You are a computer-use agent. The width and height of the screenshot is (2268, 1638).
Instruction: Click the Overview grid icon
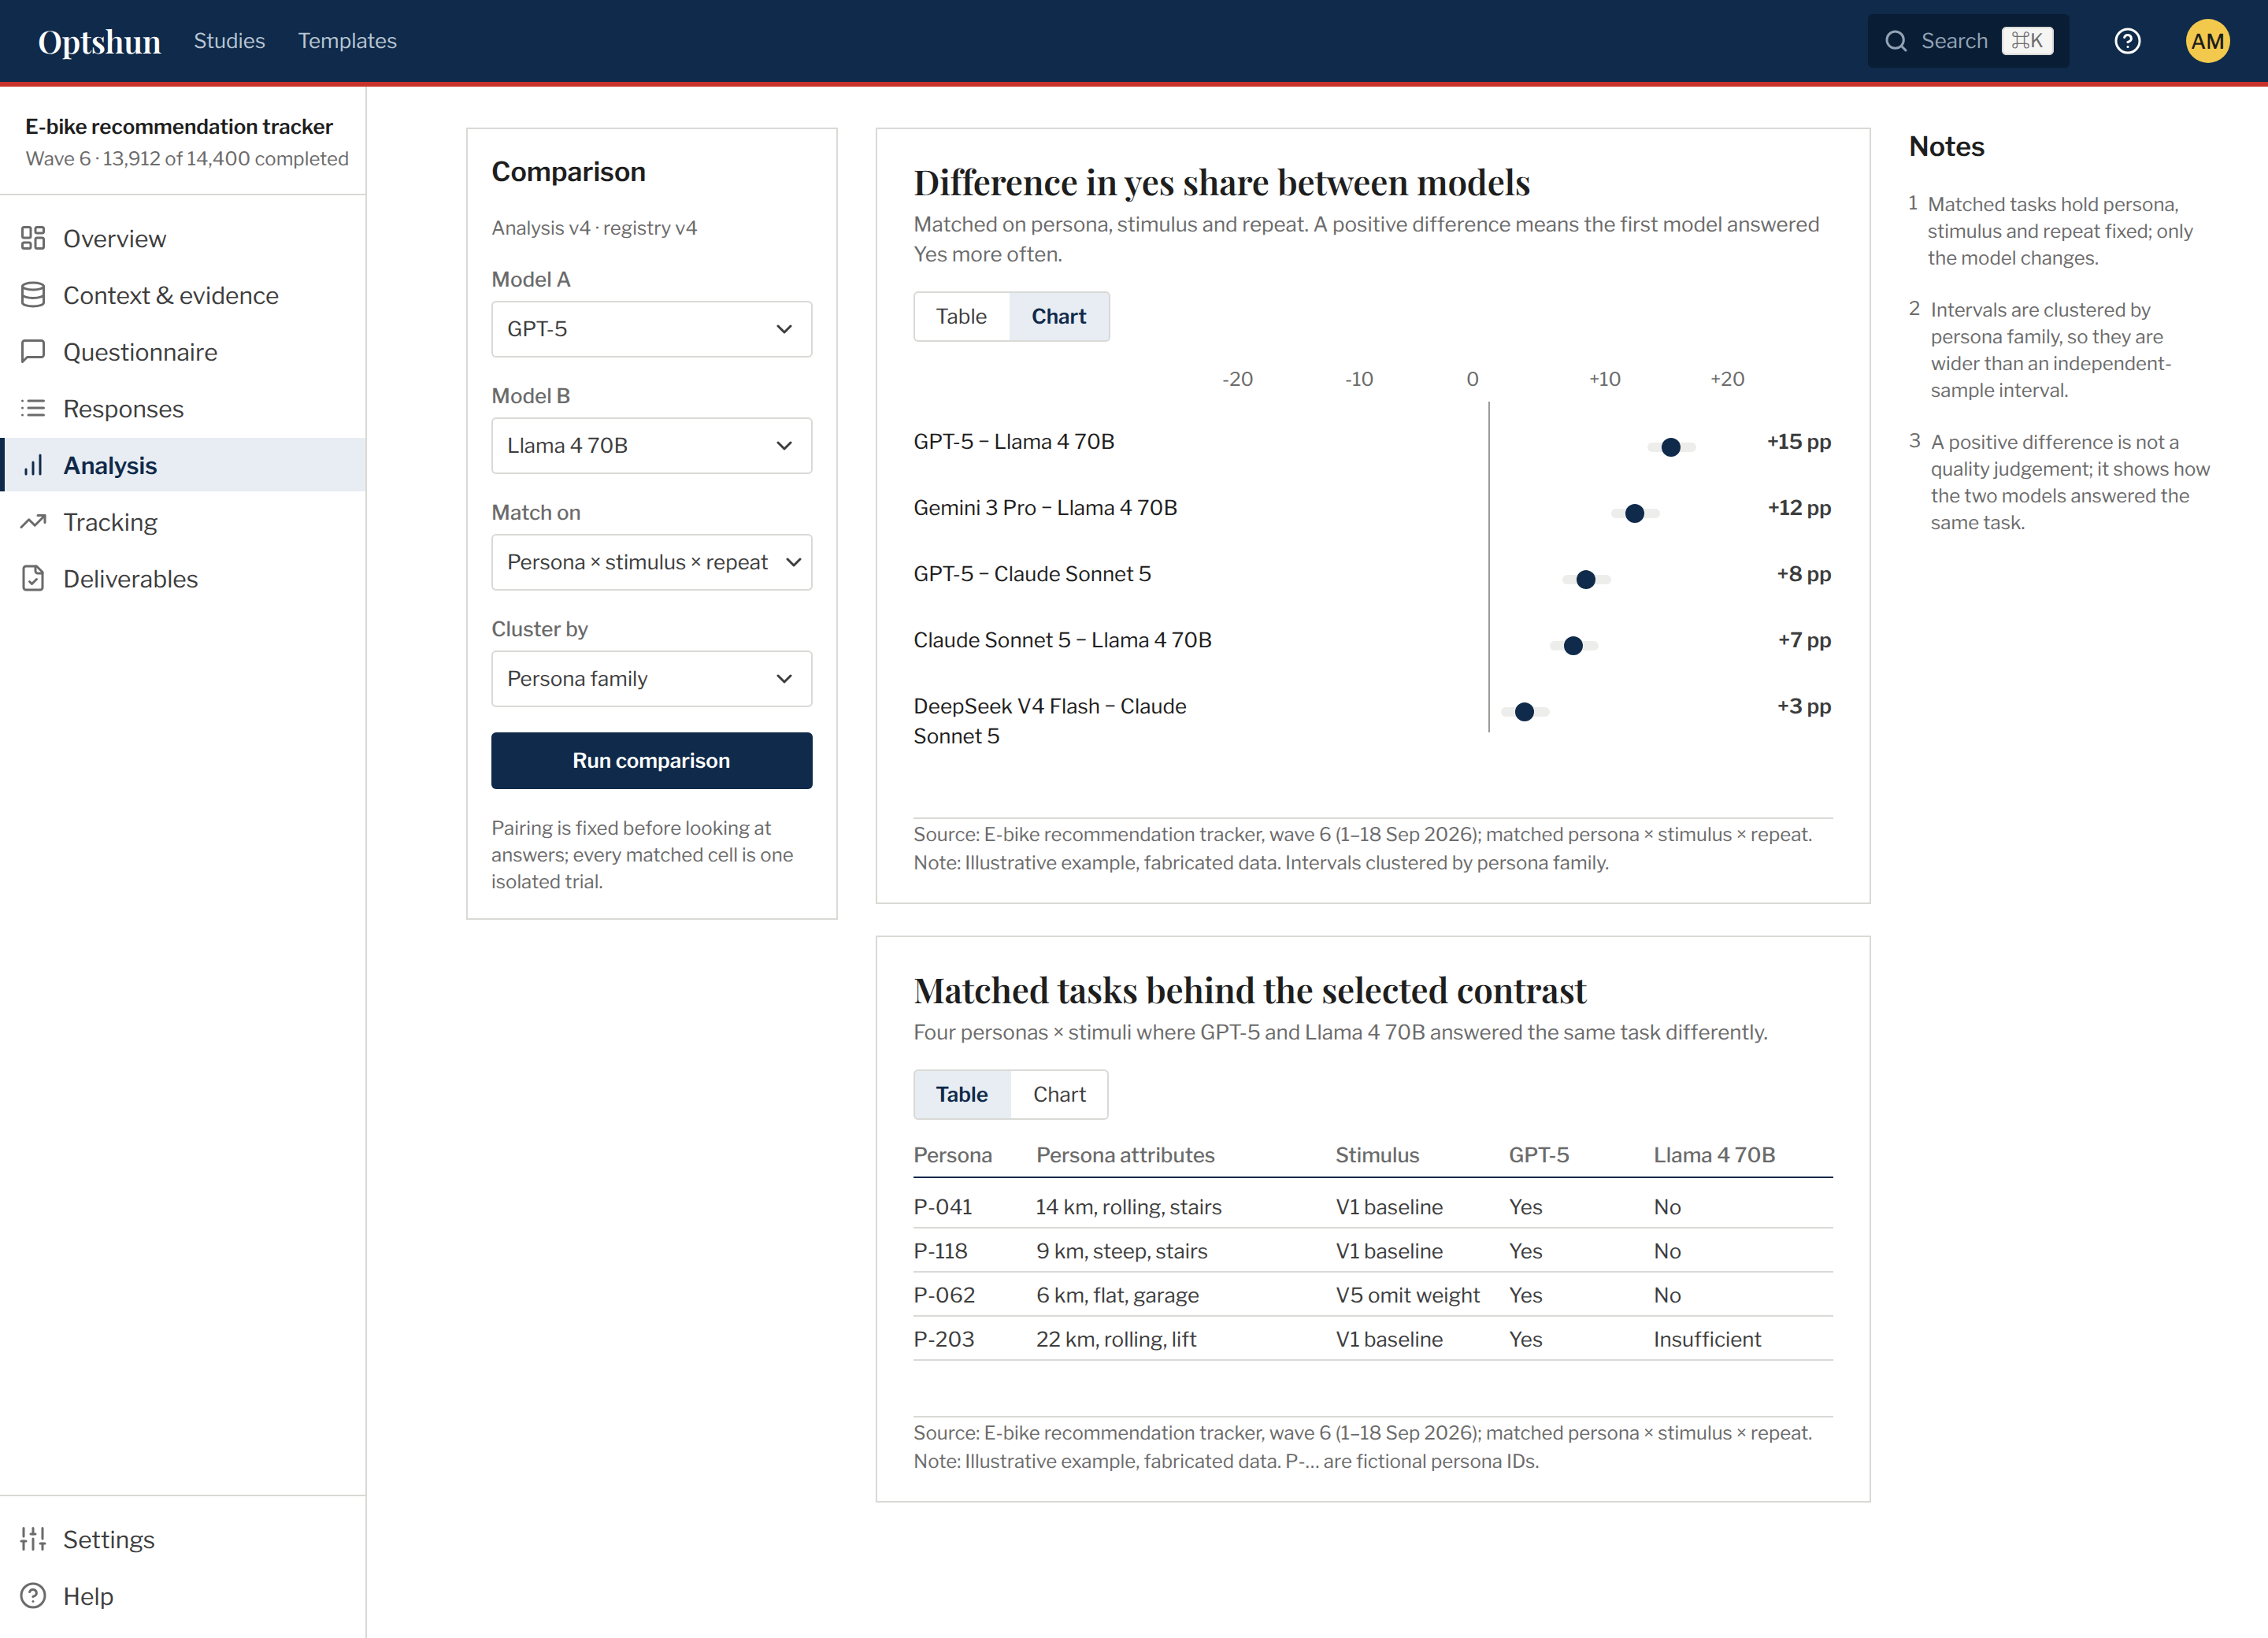(33, 238)
